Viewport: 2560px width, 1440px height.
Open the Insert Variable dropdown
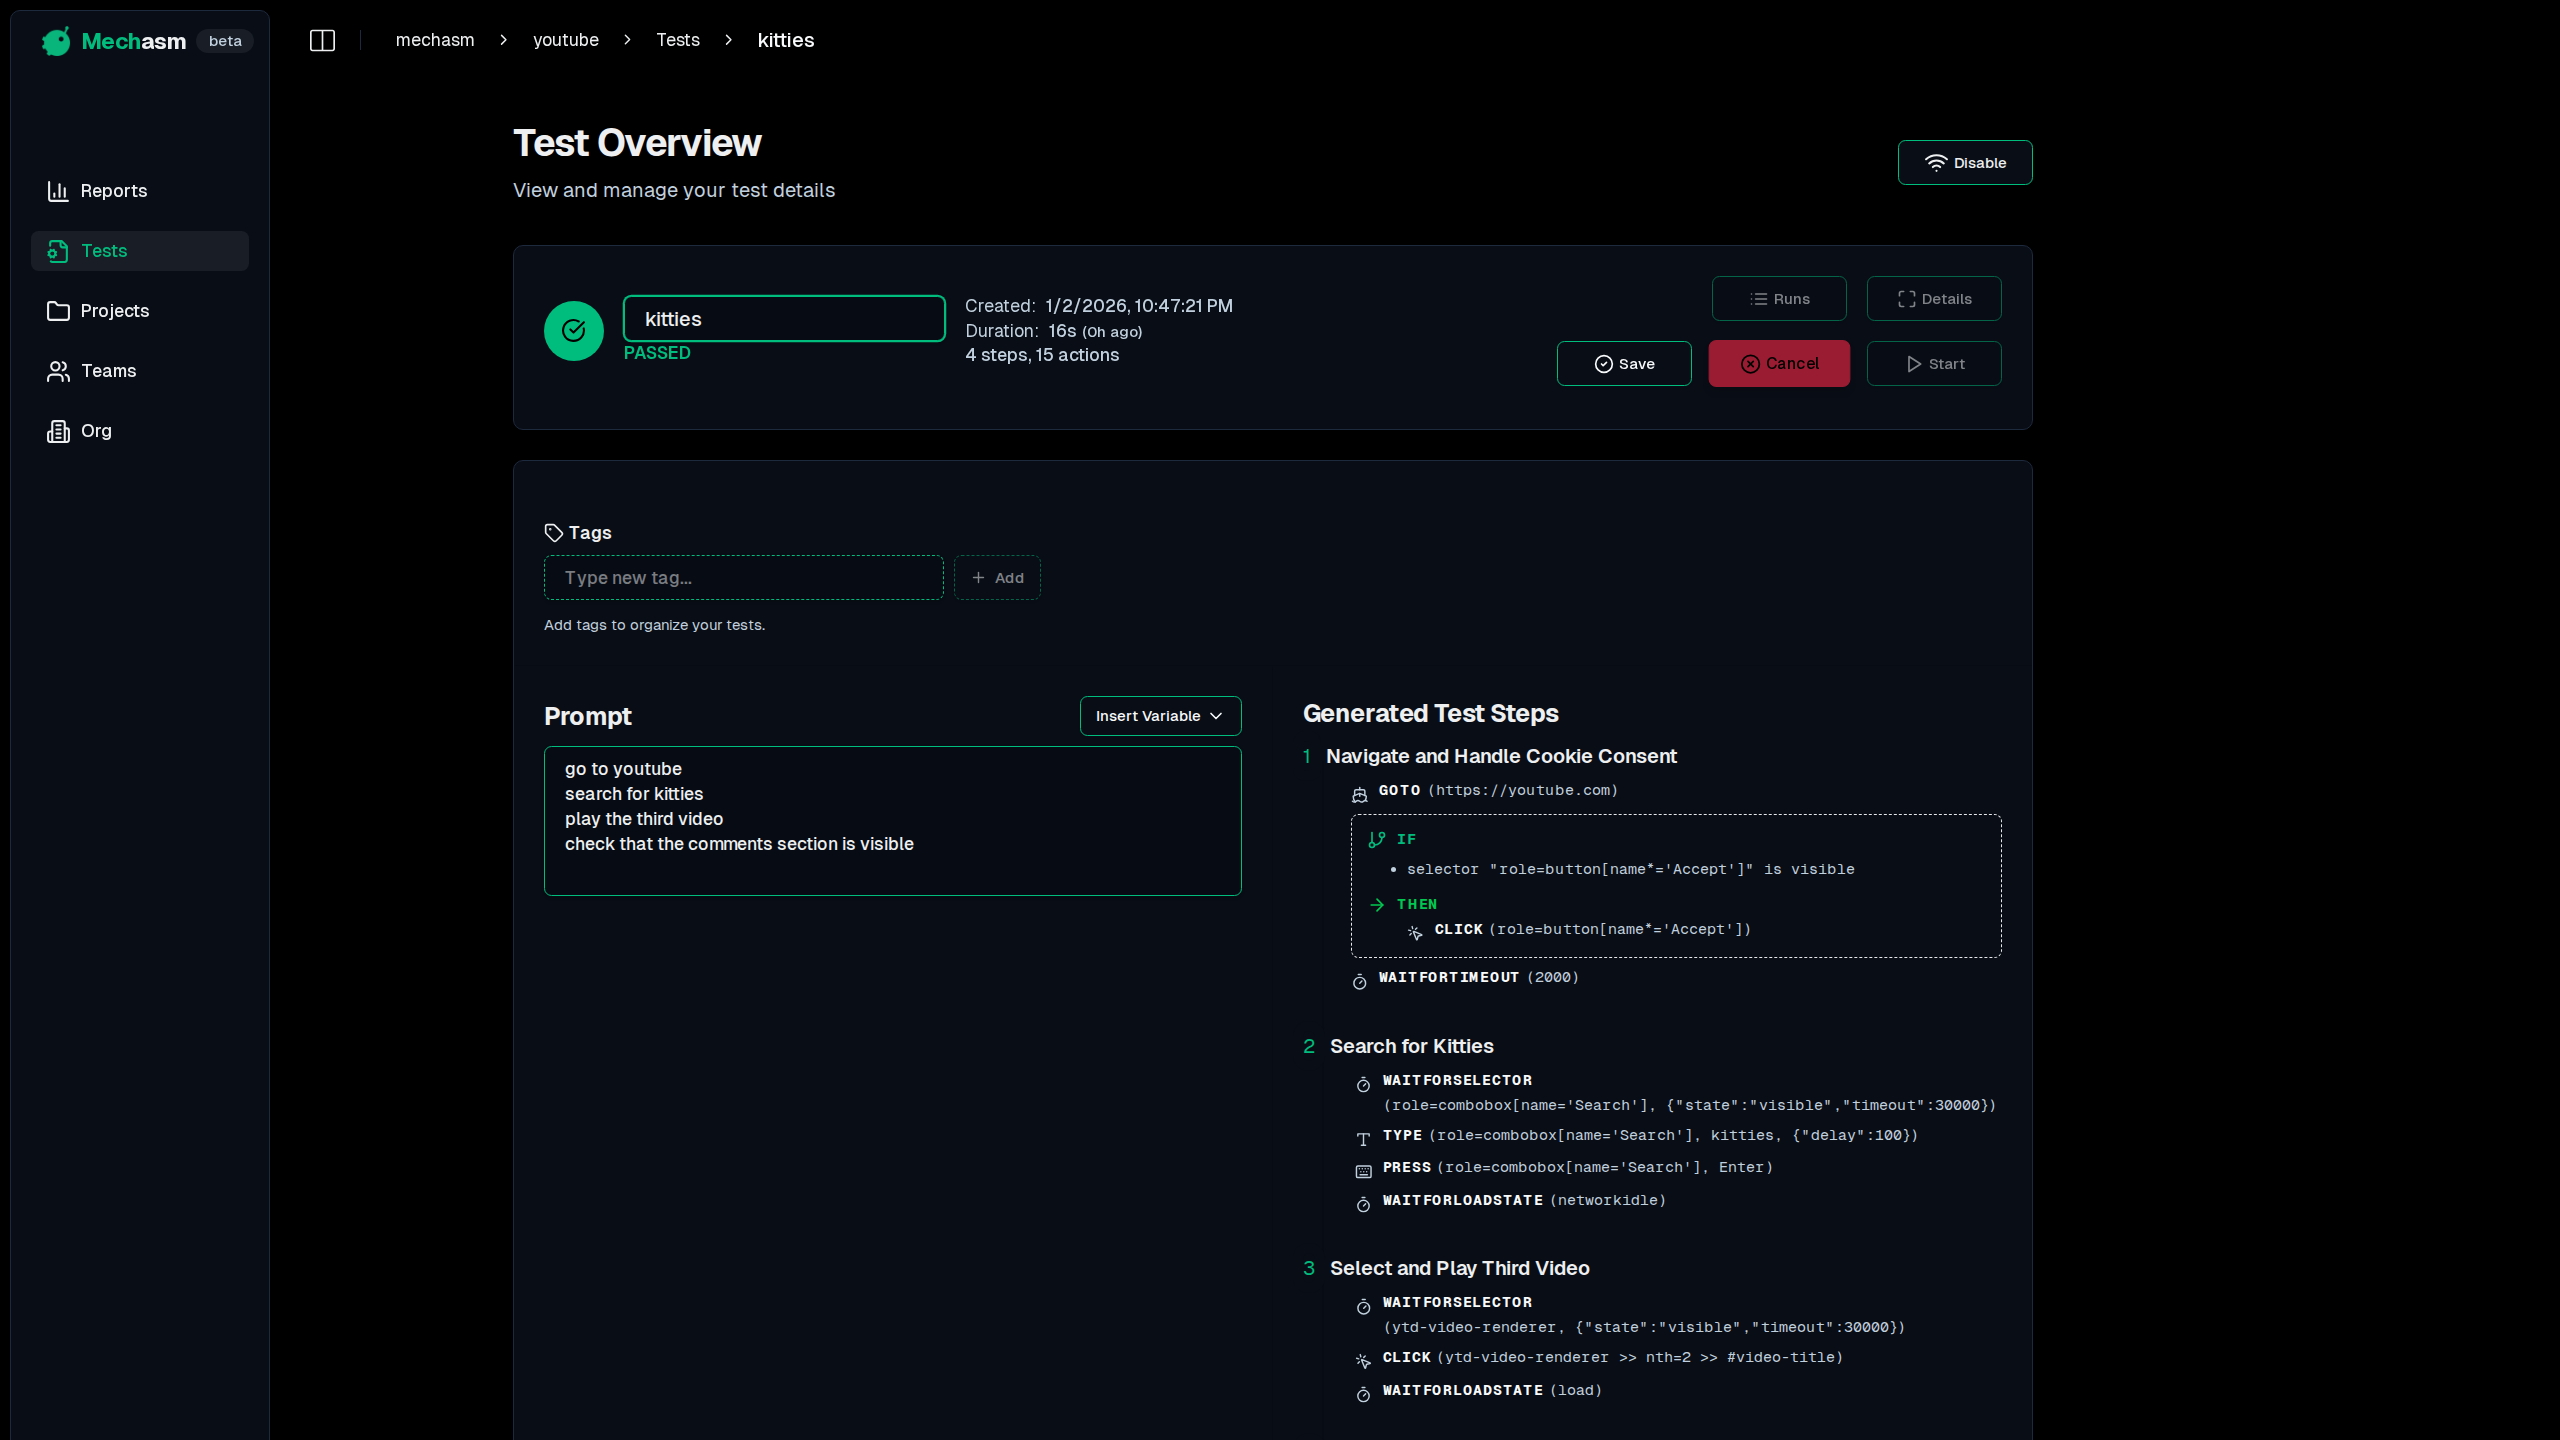point(1160,716)
